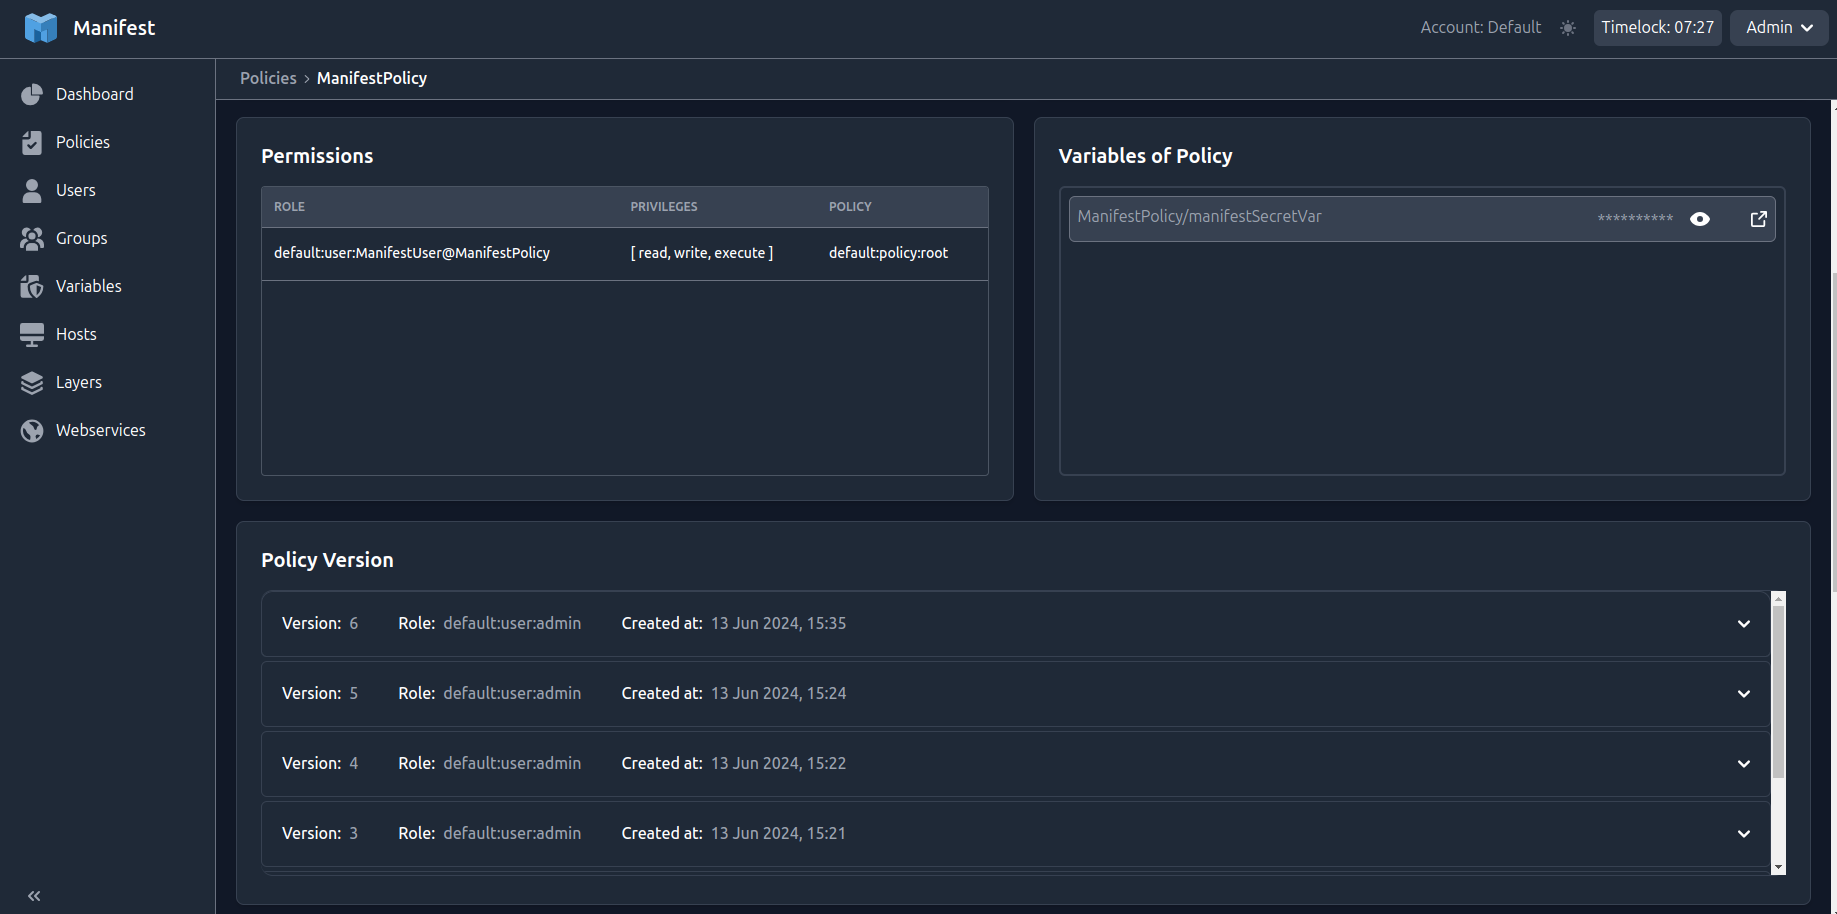Click the POLICY column header
Screen dimensions: 1837x914
coord(850,207)
